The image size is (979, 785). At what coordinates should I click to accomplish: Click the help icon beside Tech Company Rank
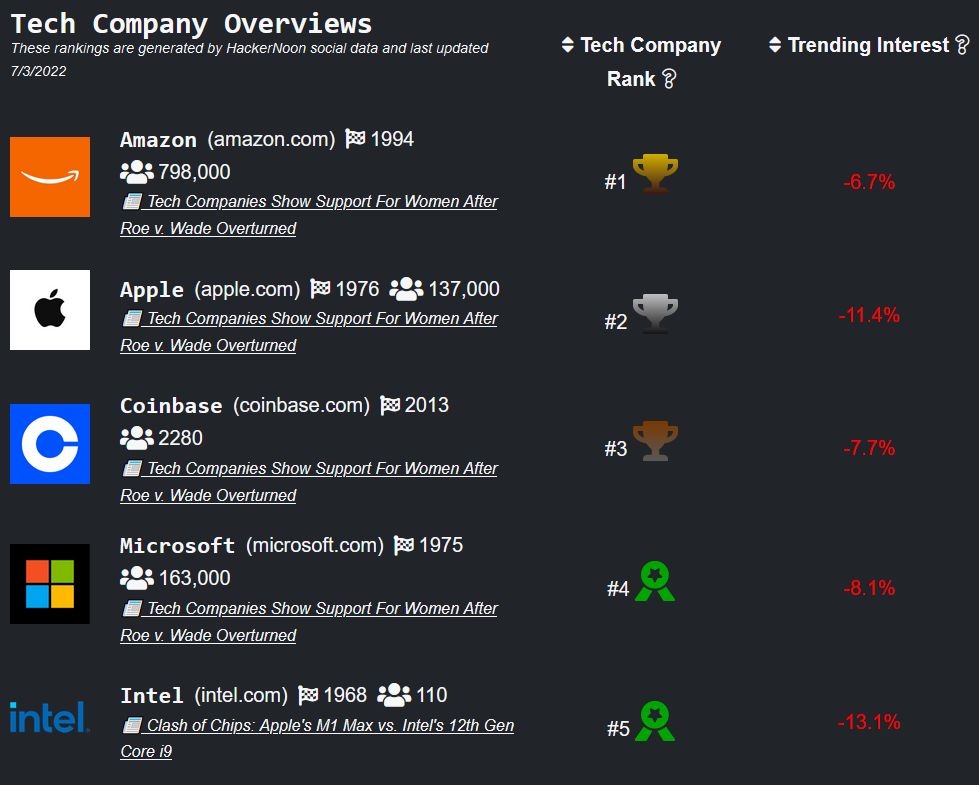tap(669, 79)
